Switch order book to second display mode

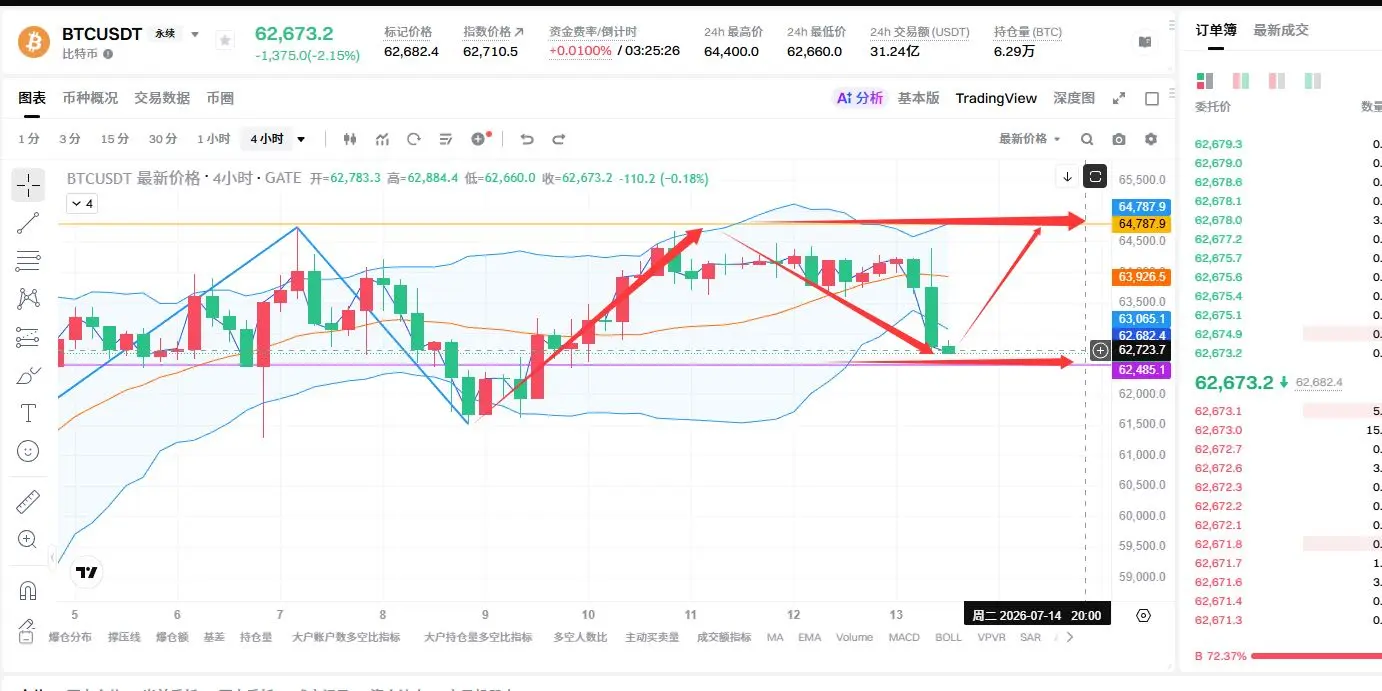(x=1241, y=81)
